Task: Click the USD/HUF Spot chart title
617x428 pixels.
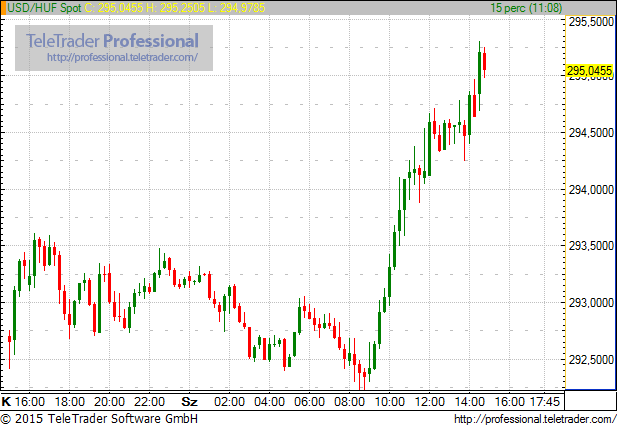Action: point(44,8)
